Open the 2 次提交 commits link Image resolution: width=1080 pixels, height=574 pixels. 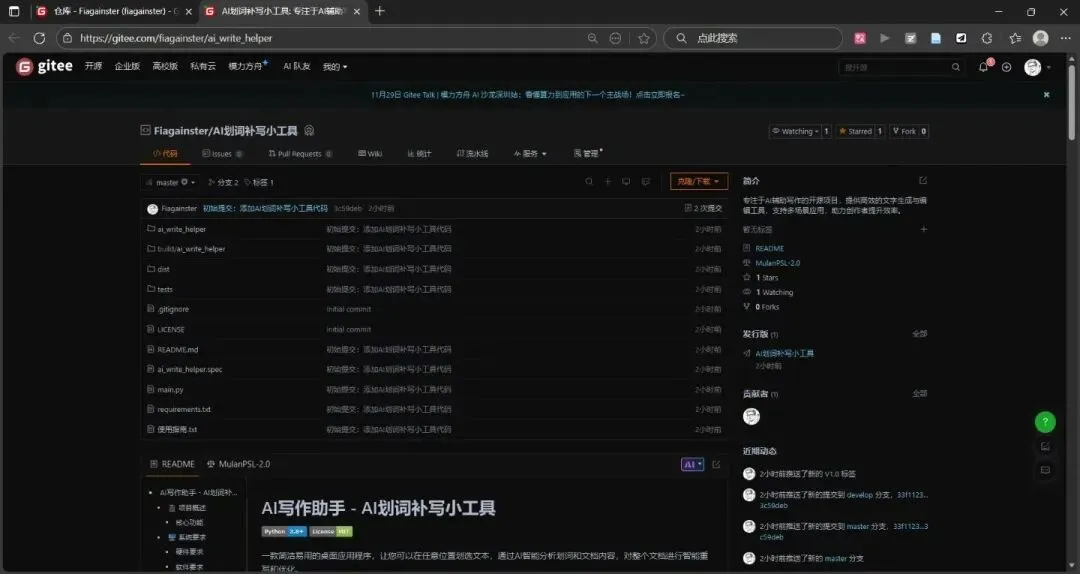[x=703, y=208]
